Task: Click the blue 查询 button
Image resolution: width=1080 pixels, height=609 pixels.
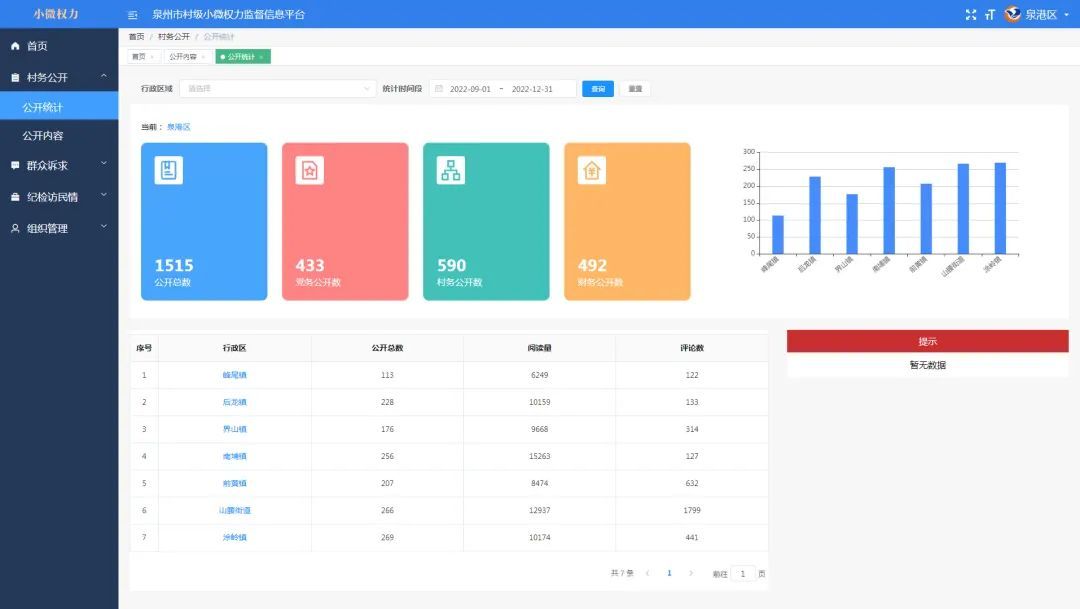Action: click(x=598, y=89)
